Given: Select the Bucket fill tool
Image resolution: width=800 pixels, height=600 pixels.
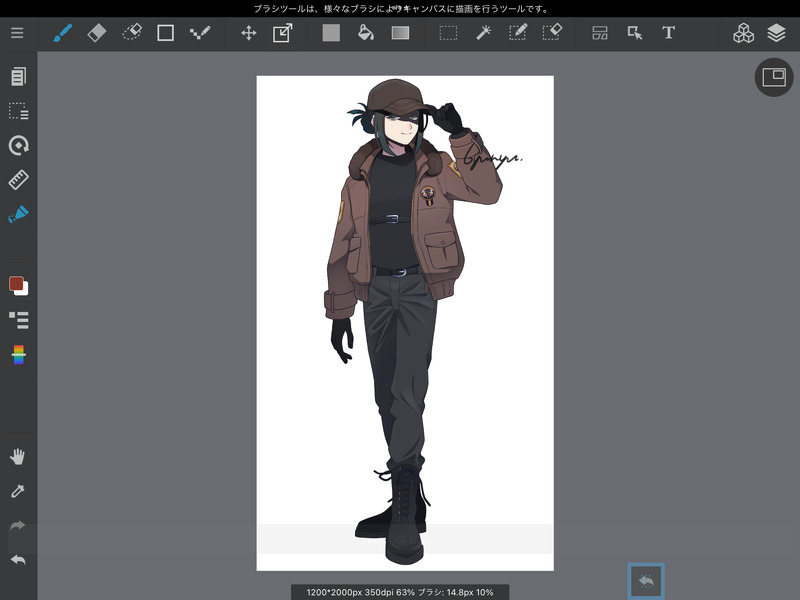Looking at the screenshot, I should [x=365, y=33].
